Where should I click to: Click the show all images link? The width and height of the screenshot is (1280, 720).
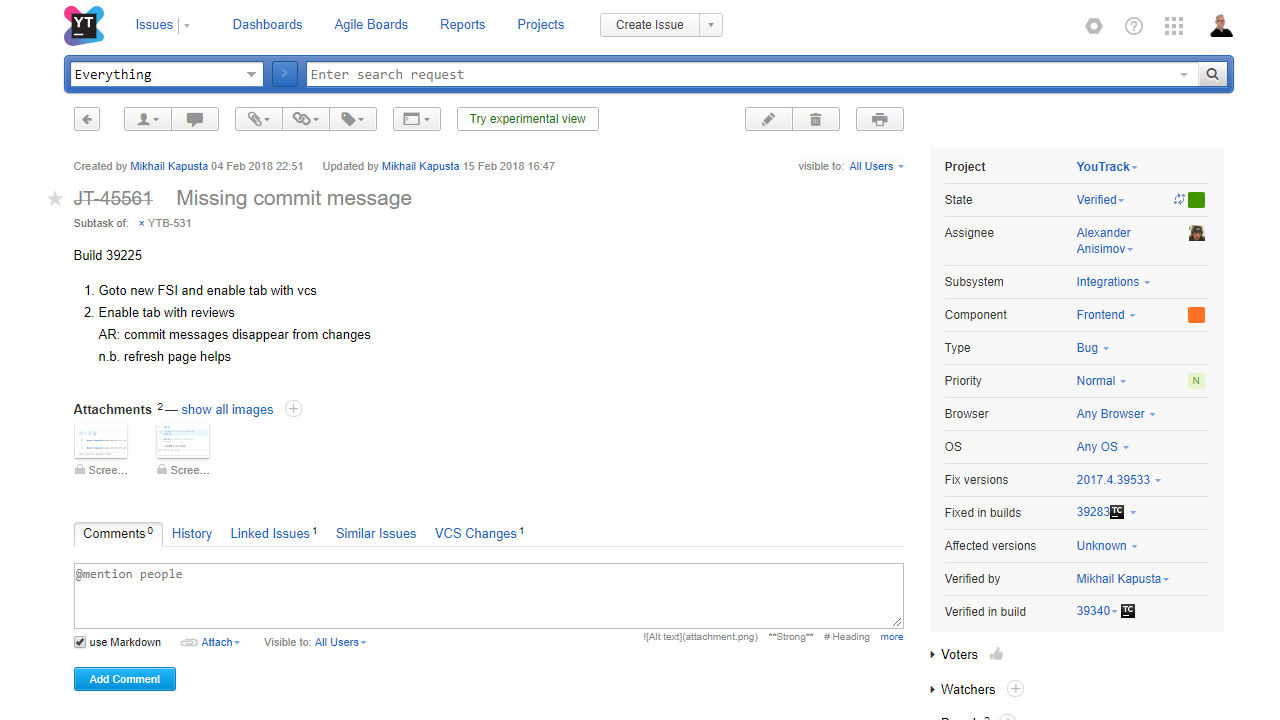[x=227, y=409]
